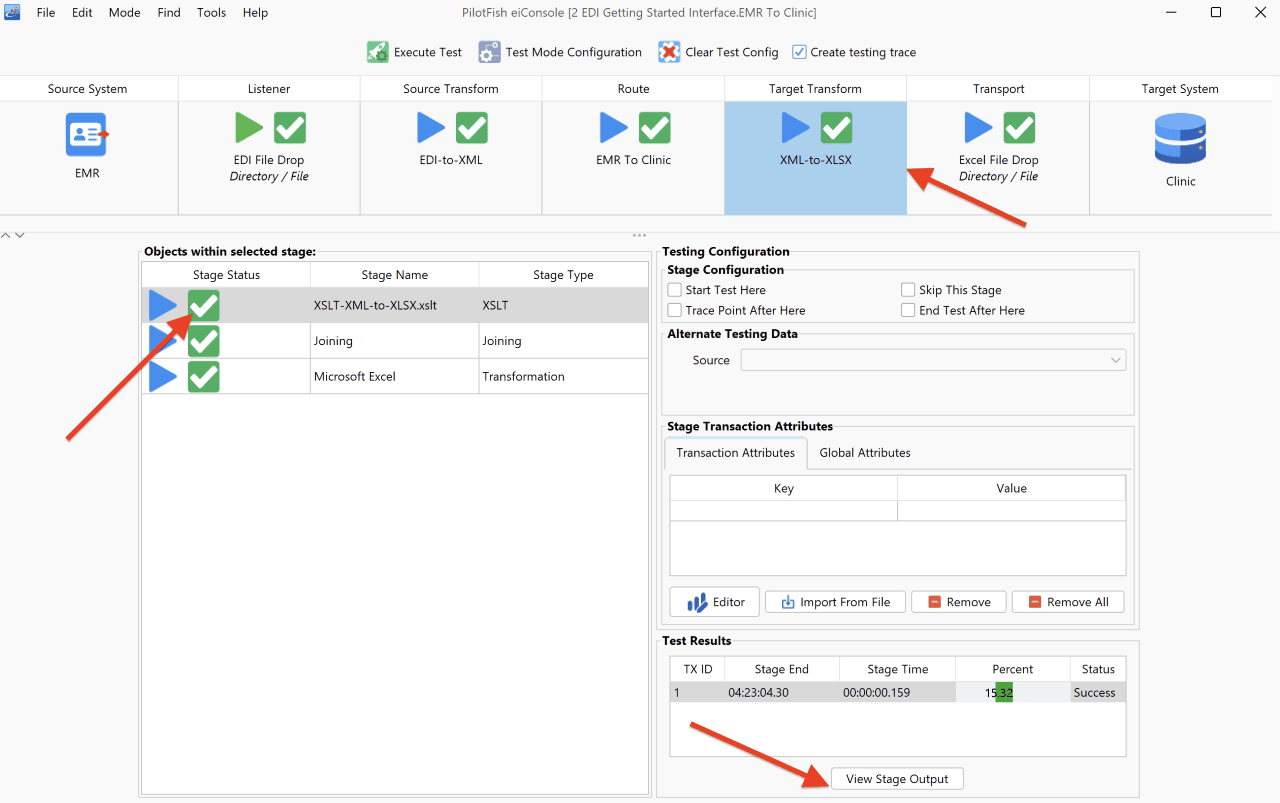Open the File menu
Viewport: 1280px width, 803px height.
[x=46, y=13]
